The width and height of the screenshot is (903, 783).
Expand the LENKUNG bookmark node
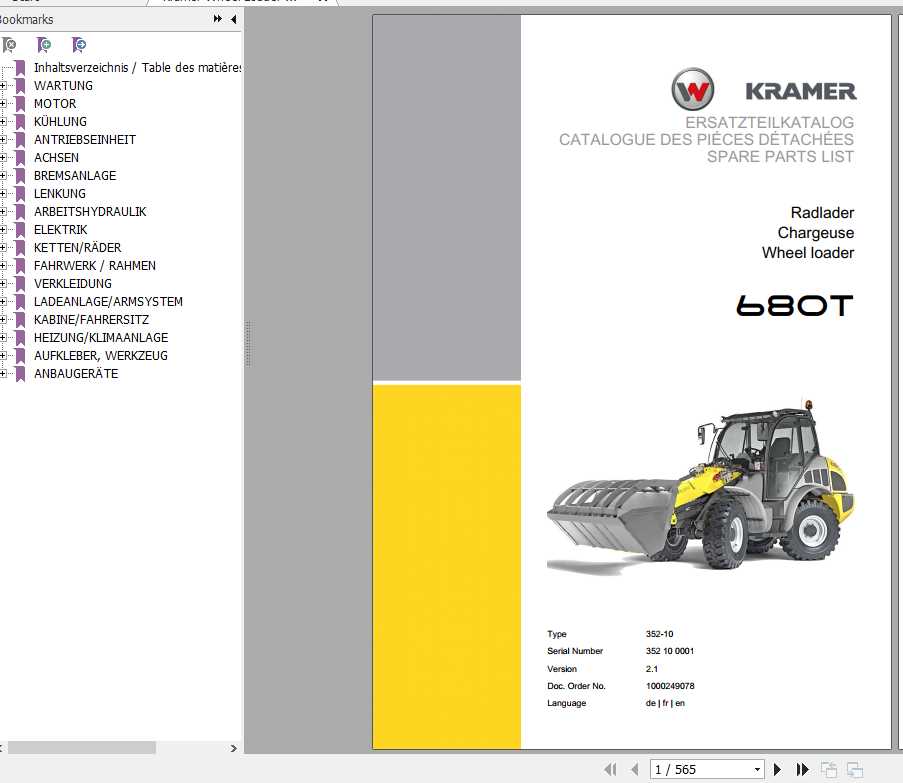click(x=3, y=193)
